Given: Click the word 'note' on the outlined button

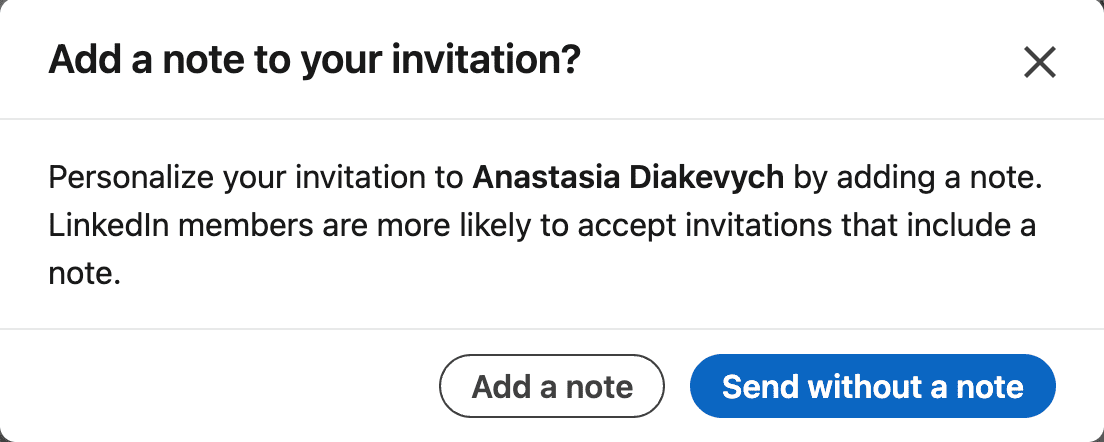Looking at the screenshot, I should 601,387.
